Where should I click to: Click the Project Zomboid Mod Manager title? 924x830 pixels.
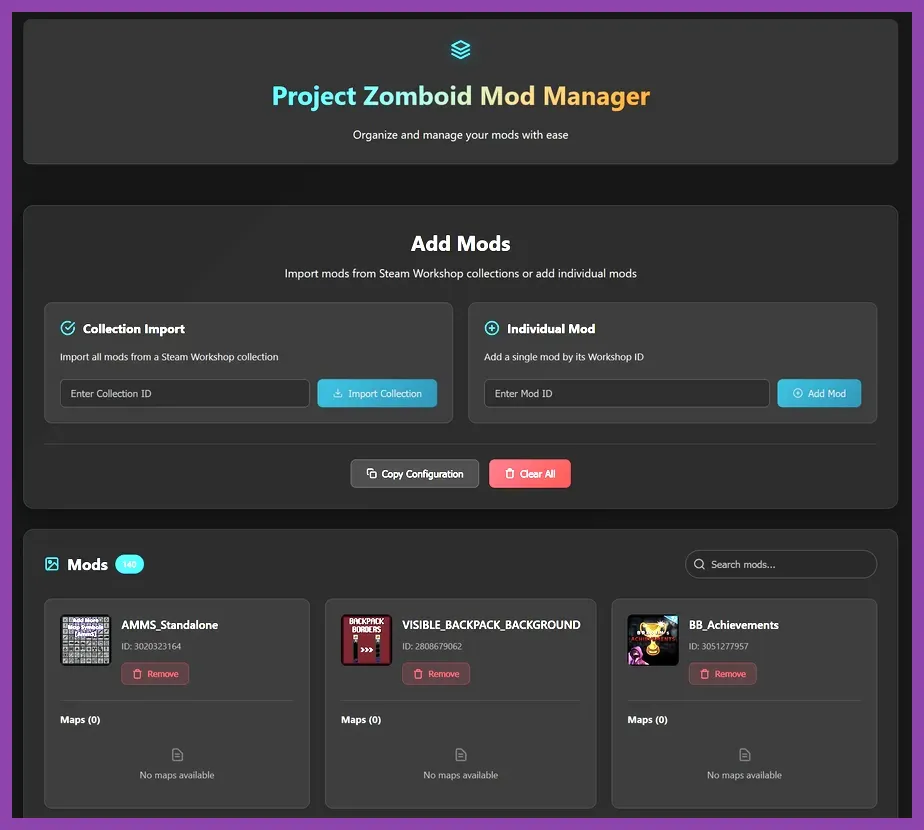click(461, 96)
